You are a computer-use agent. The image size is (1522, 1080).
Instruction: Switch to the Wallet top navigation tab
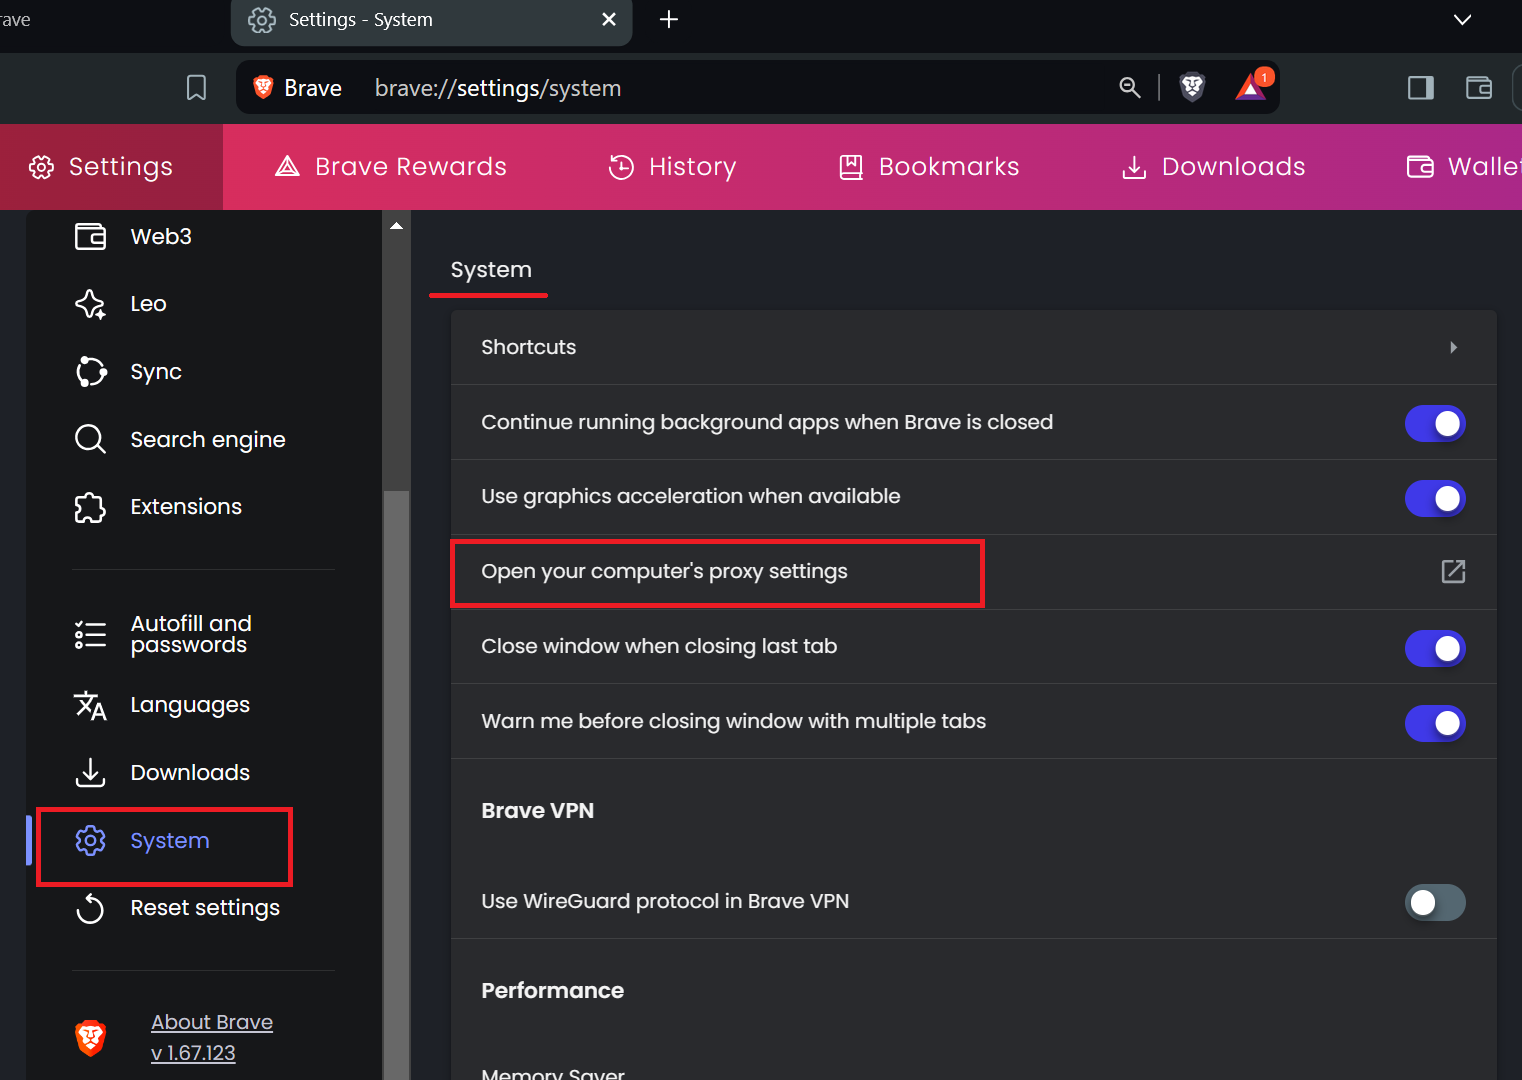[1464, 167]
